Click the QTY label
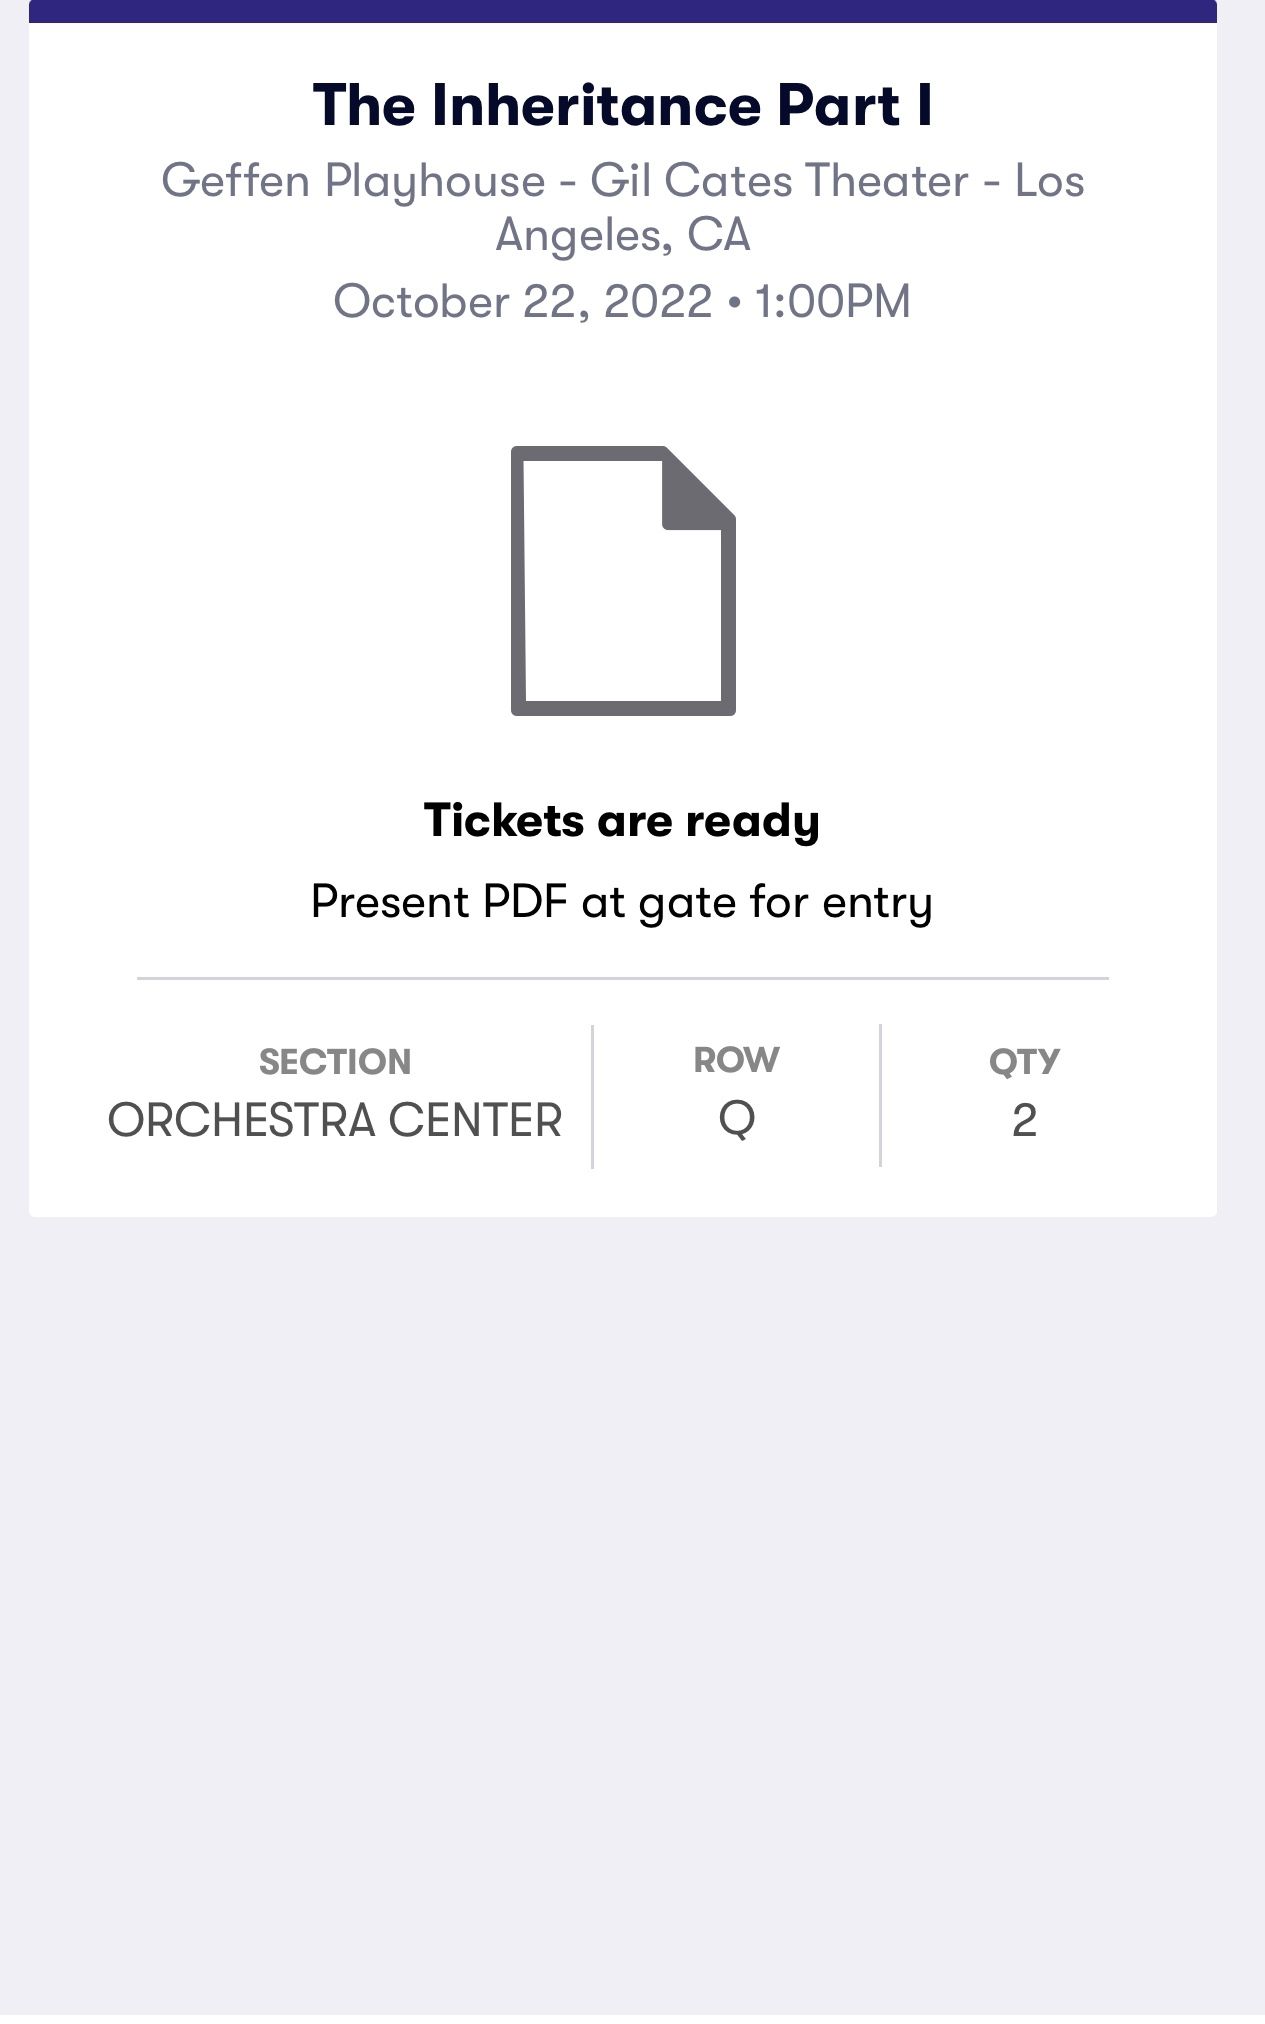Screen dimensions: 1265x2024 click(1024, 1062)
